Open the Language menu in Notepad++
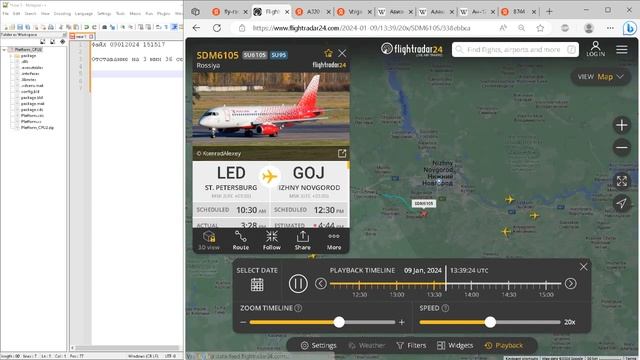 [x=84, y=13]
